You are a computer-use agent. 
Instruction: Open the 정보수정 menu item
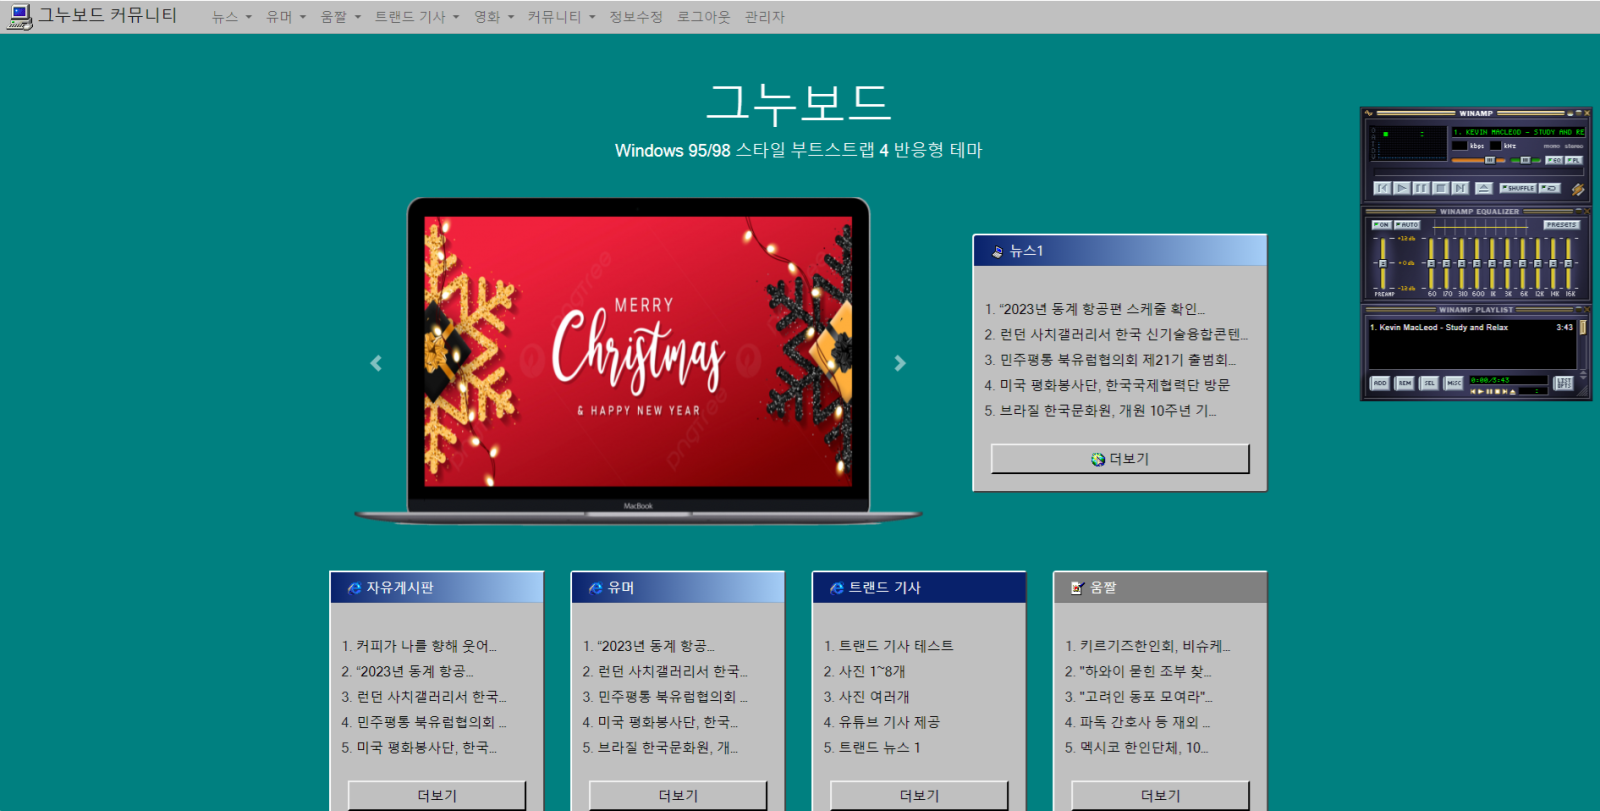pyautogui.click(x=636, y=17)
